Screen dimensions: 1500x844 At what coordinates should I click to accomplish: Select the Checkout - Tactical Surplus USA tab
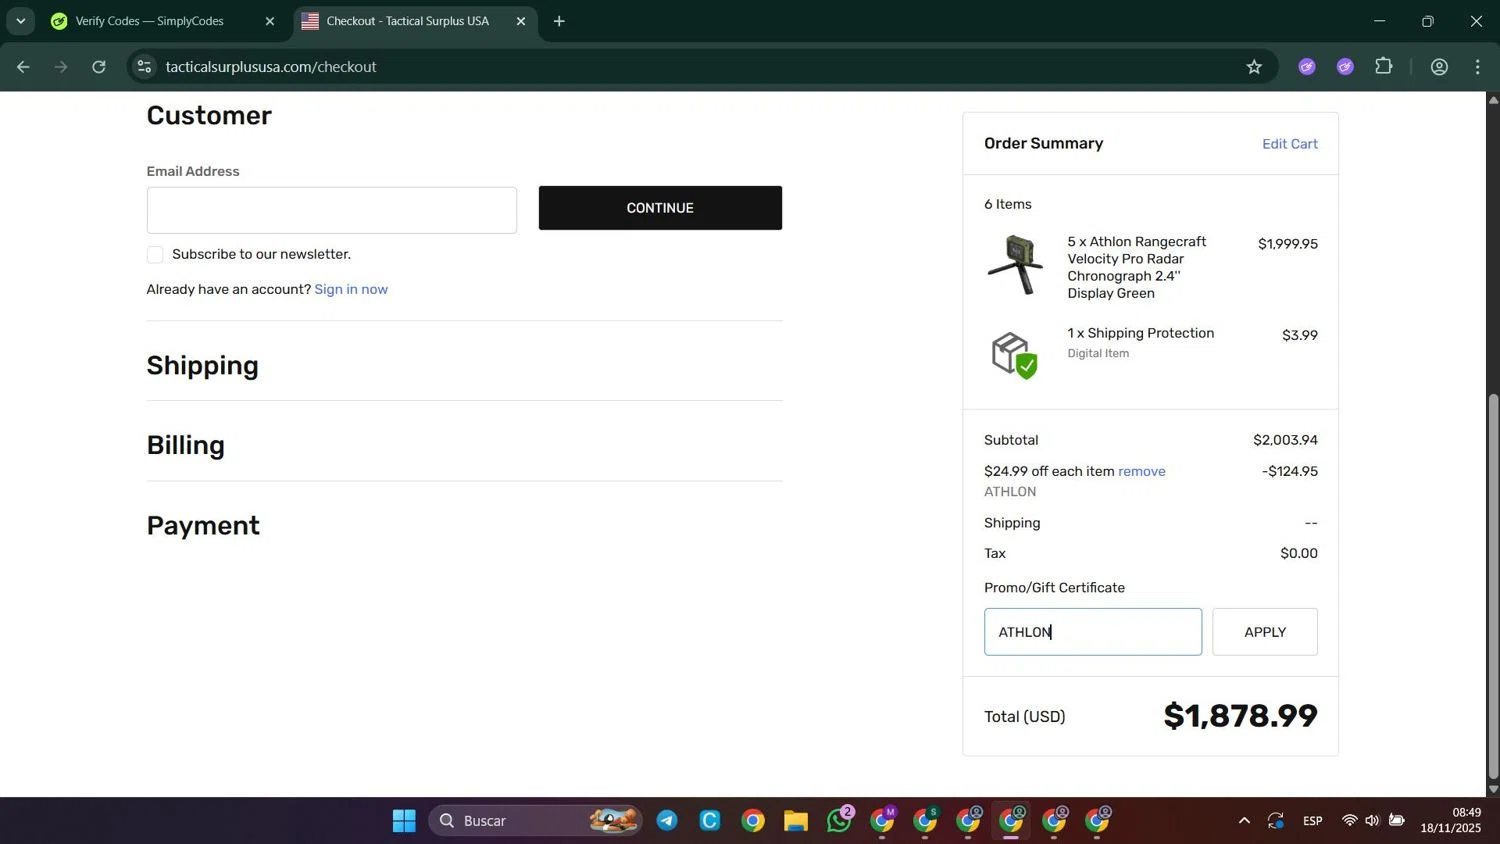[408, 21]
